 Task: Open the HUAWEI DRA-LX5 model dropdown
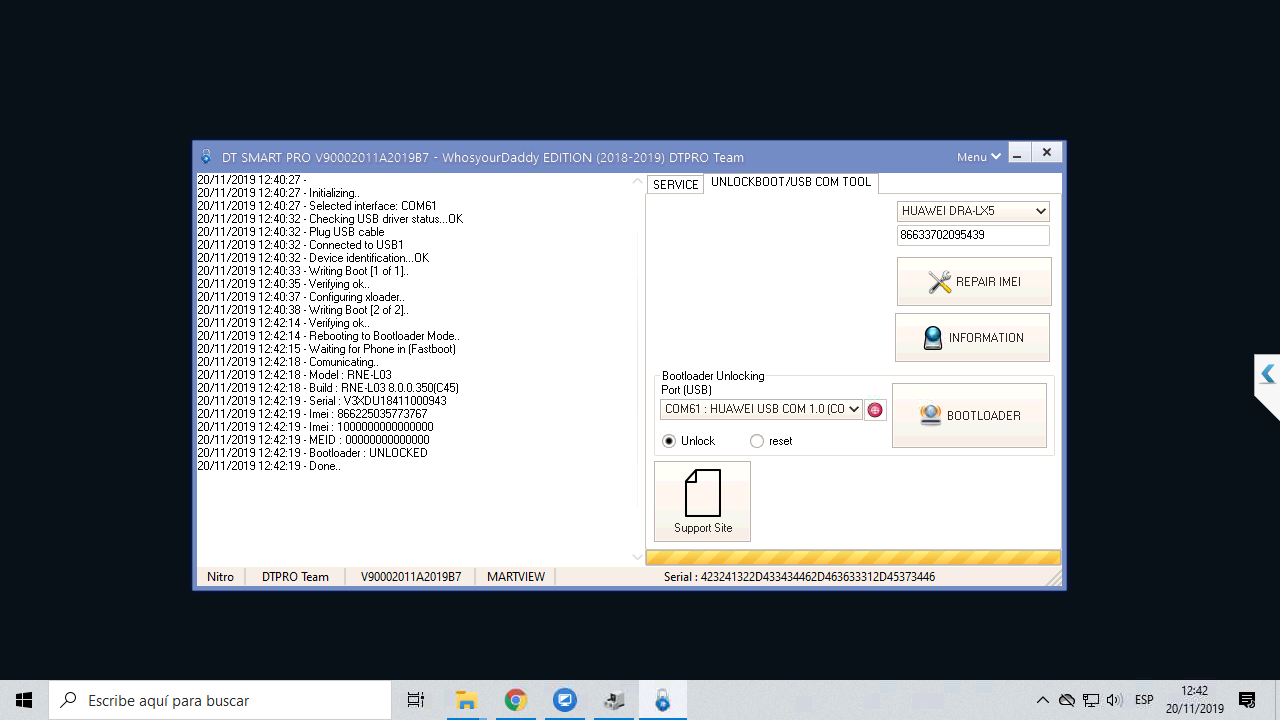click(x=974, y=211)
